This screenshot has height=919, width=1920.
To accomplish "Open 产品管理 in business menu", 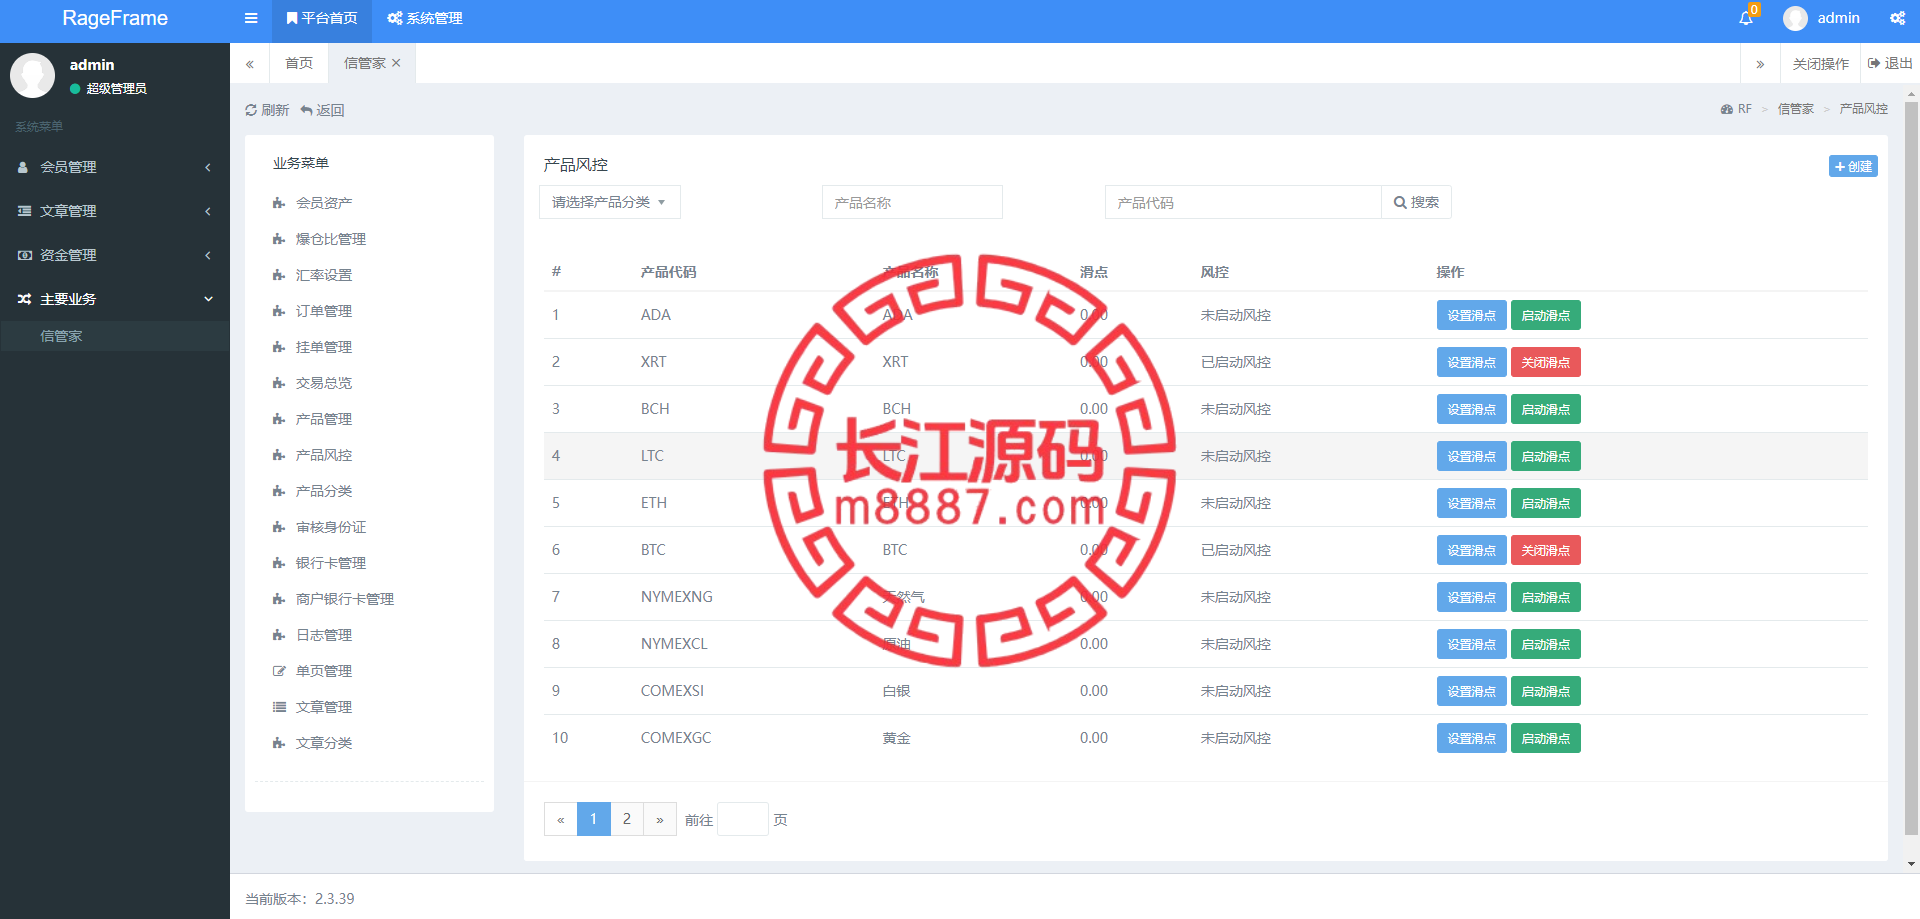I will click(324, 419).
